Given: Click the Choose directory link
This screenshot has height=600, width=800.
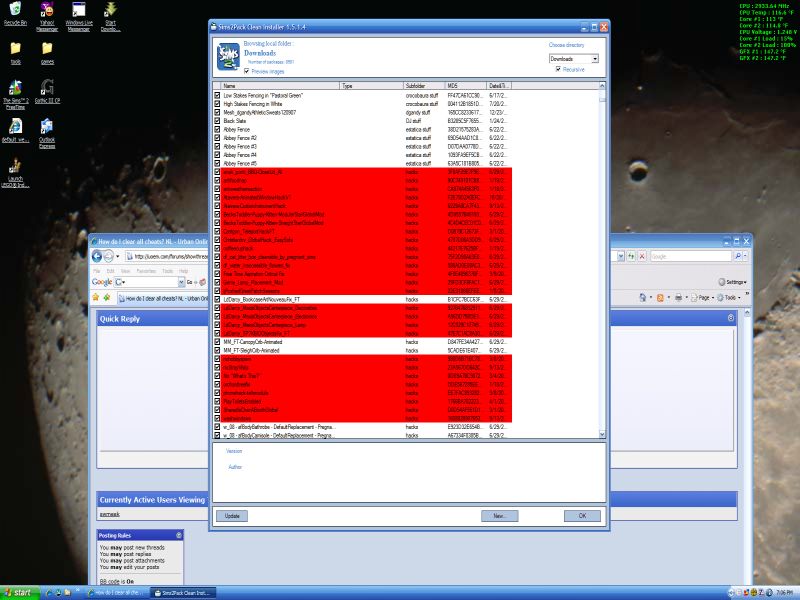Looking at the screenshot, I should click(x=566, y=45).
